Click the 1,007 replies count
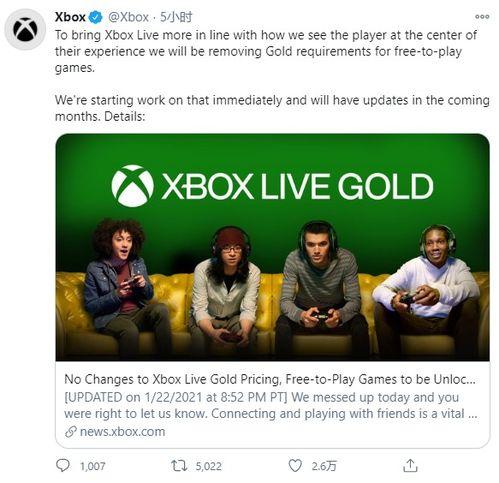Viewport: 499px width, 483px height. pyautogui.click(x=92, y=466)
